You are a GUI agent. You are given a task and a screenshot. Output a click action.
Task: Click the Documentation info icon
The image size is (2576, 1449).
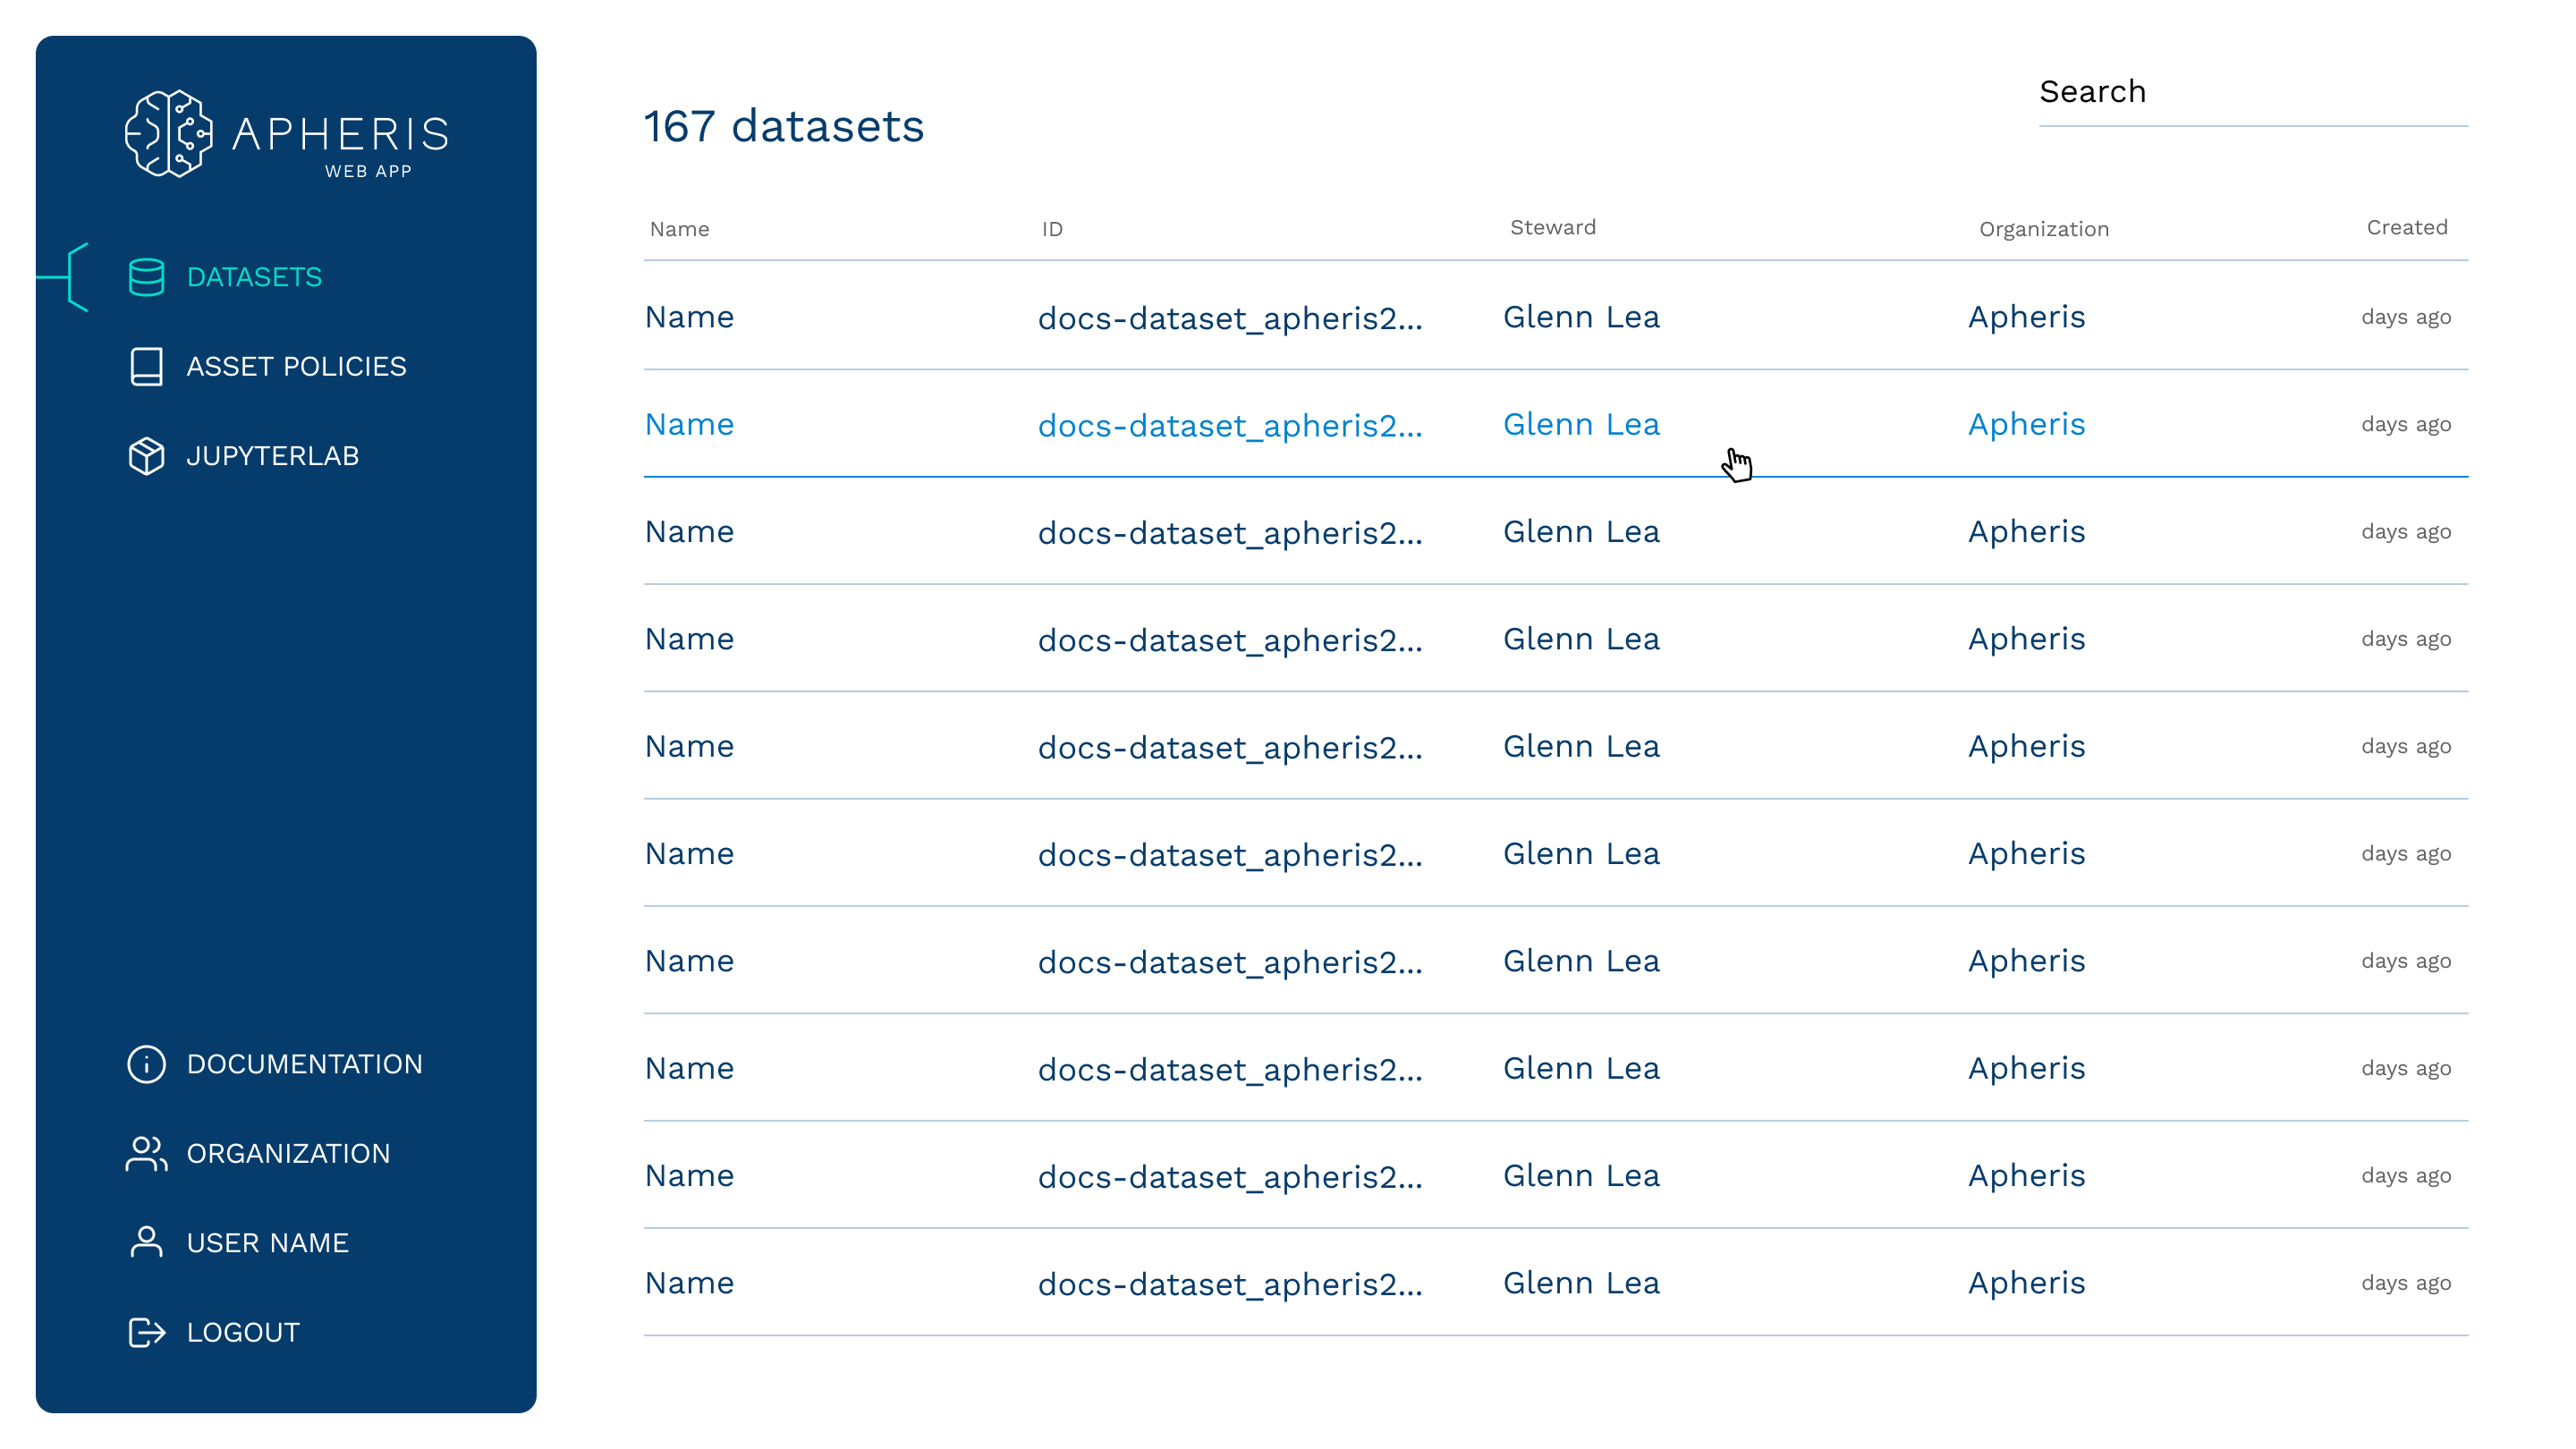146,1064
